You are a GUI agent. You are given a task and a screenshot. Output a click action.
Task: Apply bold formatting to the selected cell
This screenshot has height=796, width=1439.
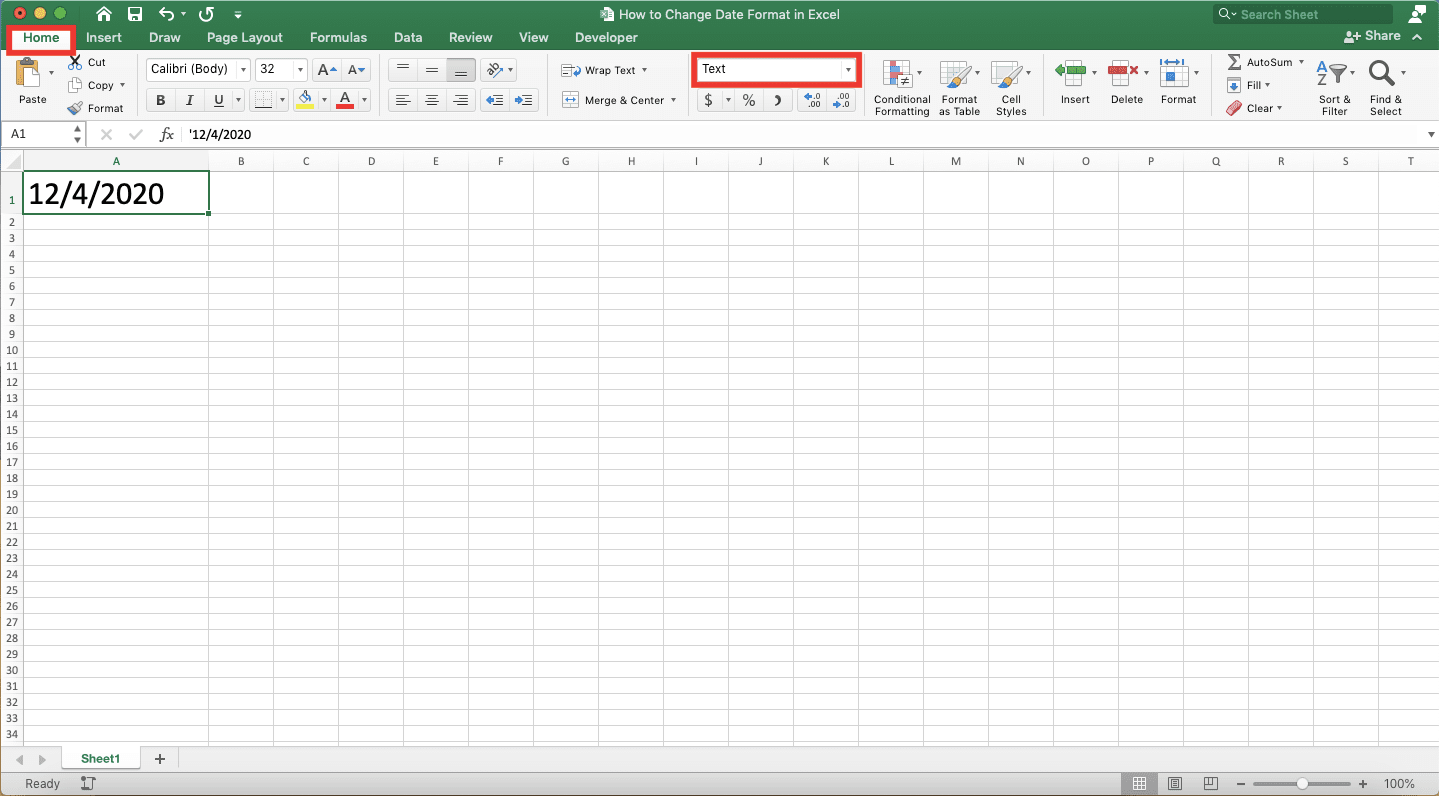point(159,99)
